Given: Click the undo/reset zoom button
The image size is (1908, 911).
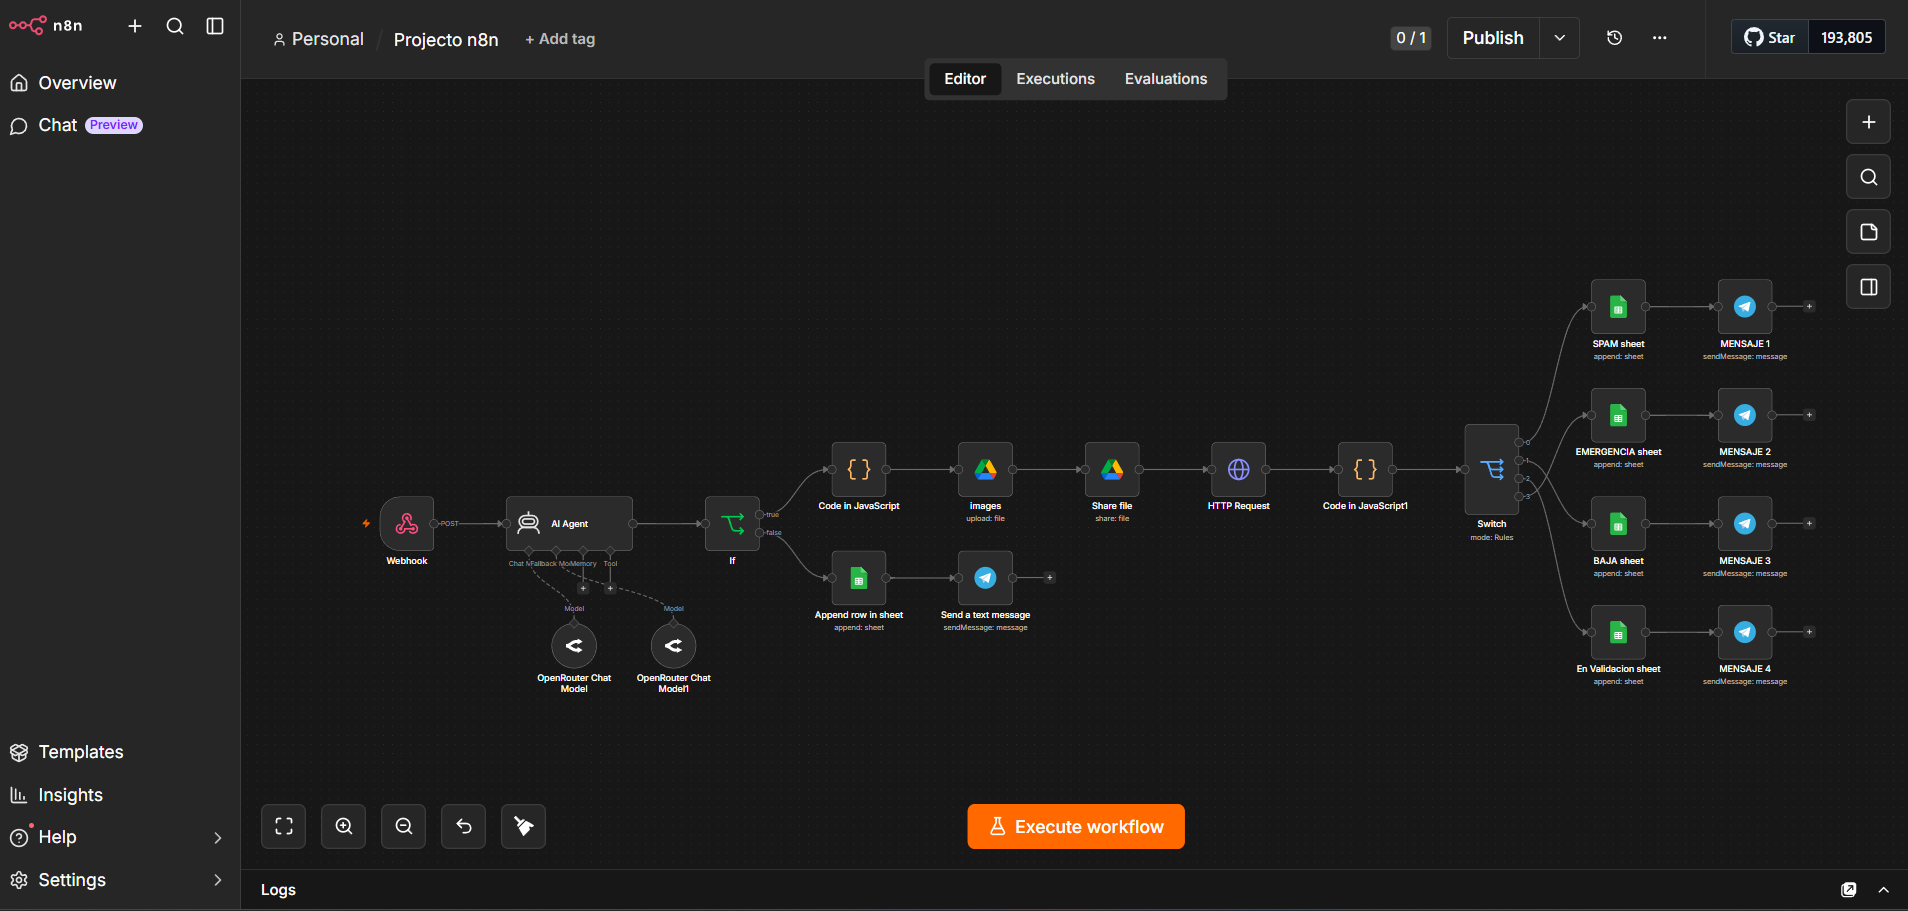Looking at the screenshot, I should pos(464,826).
